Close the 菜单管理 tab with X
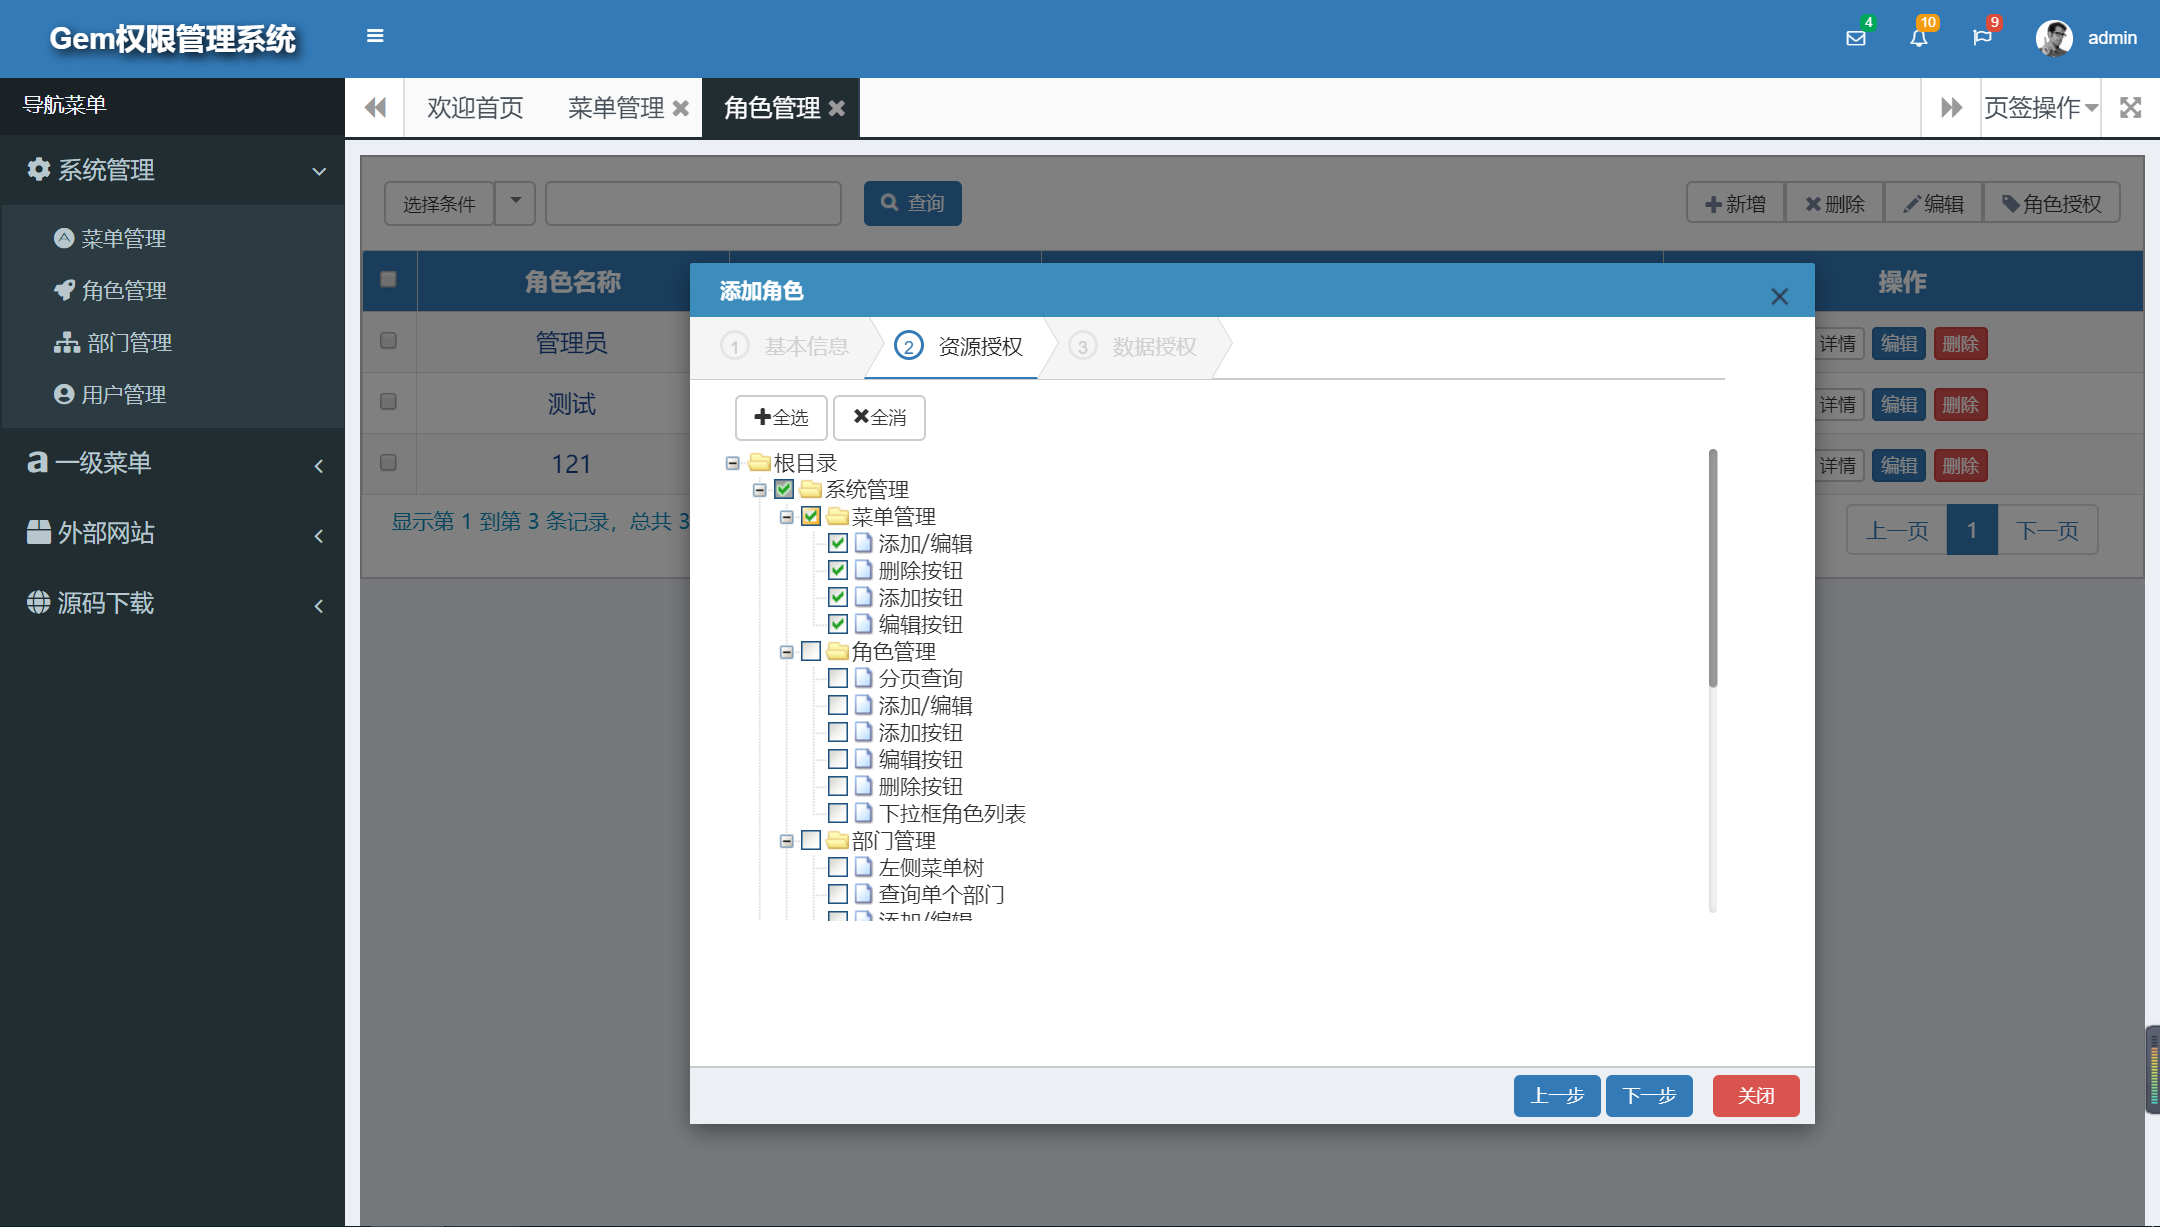Viewport: 2160px width, 1227px height. [x=681, y=108]
